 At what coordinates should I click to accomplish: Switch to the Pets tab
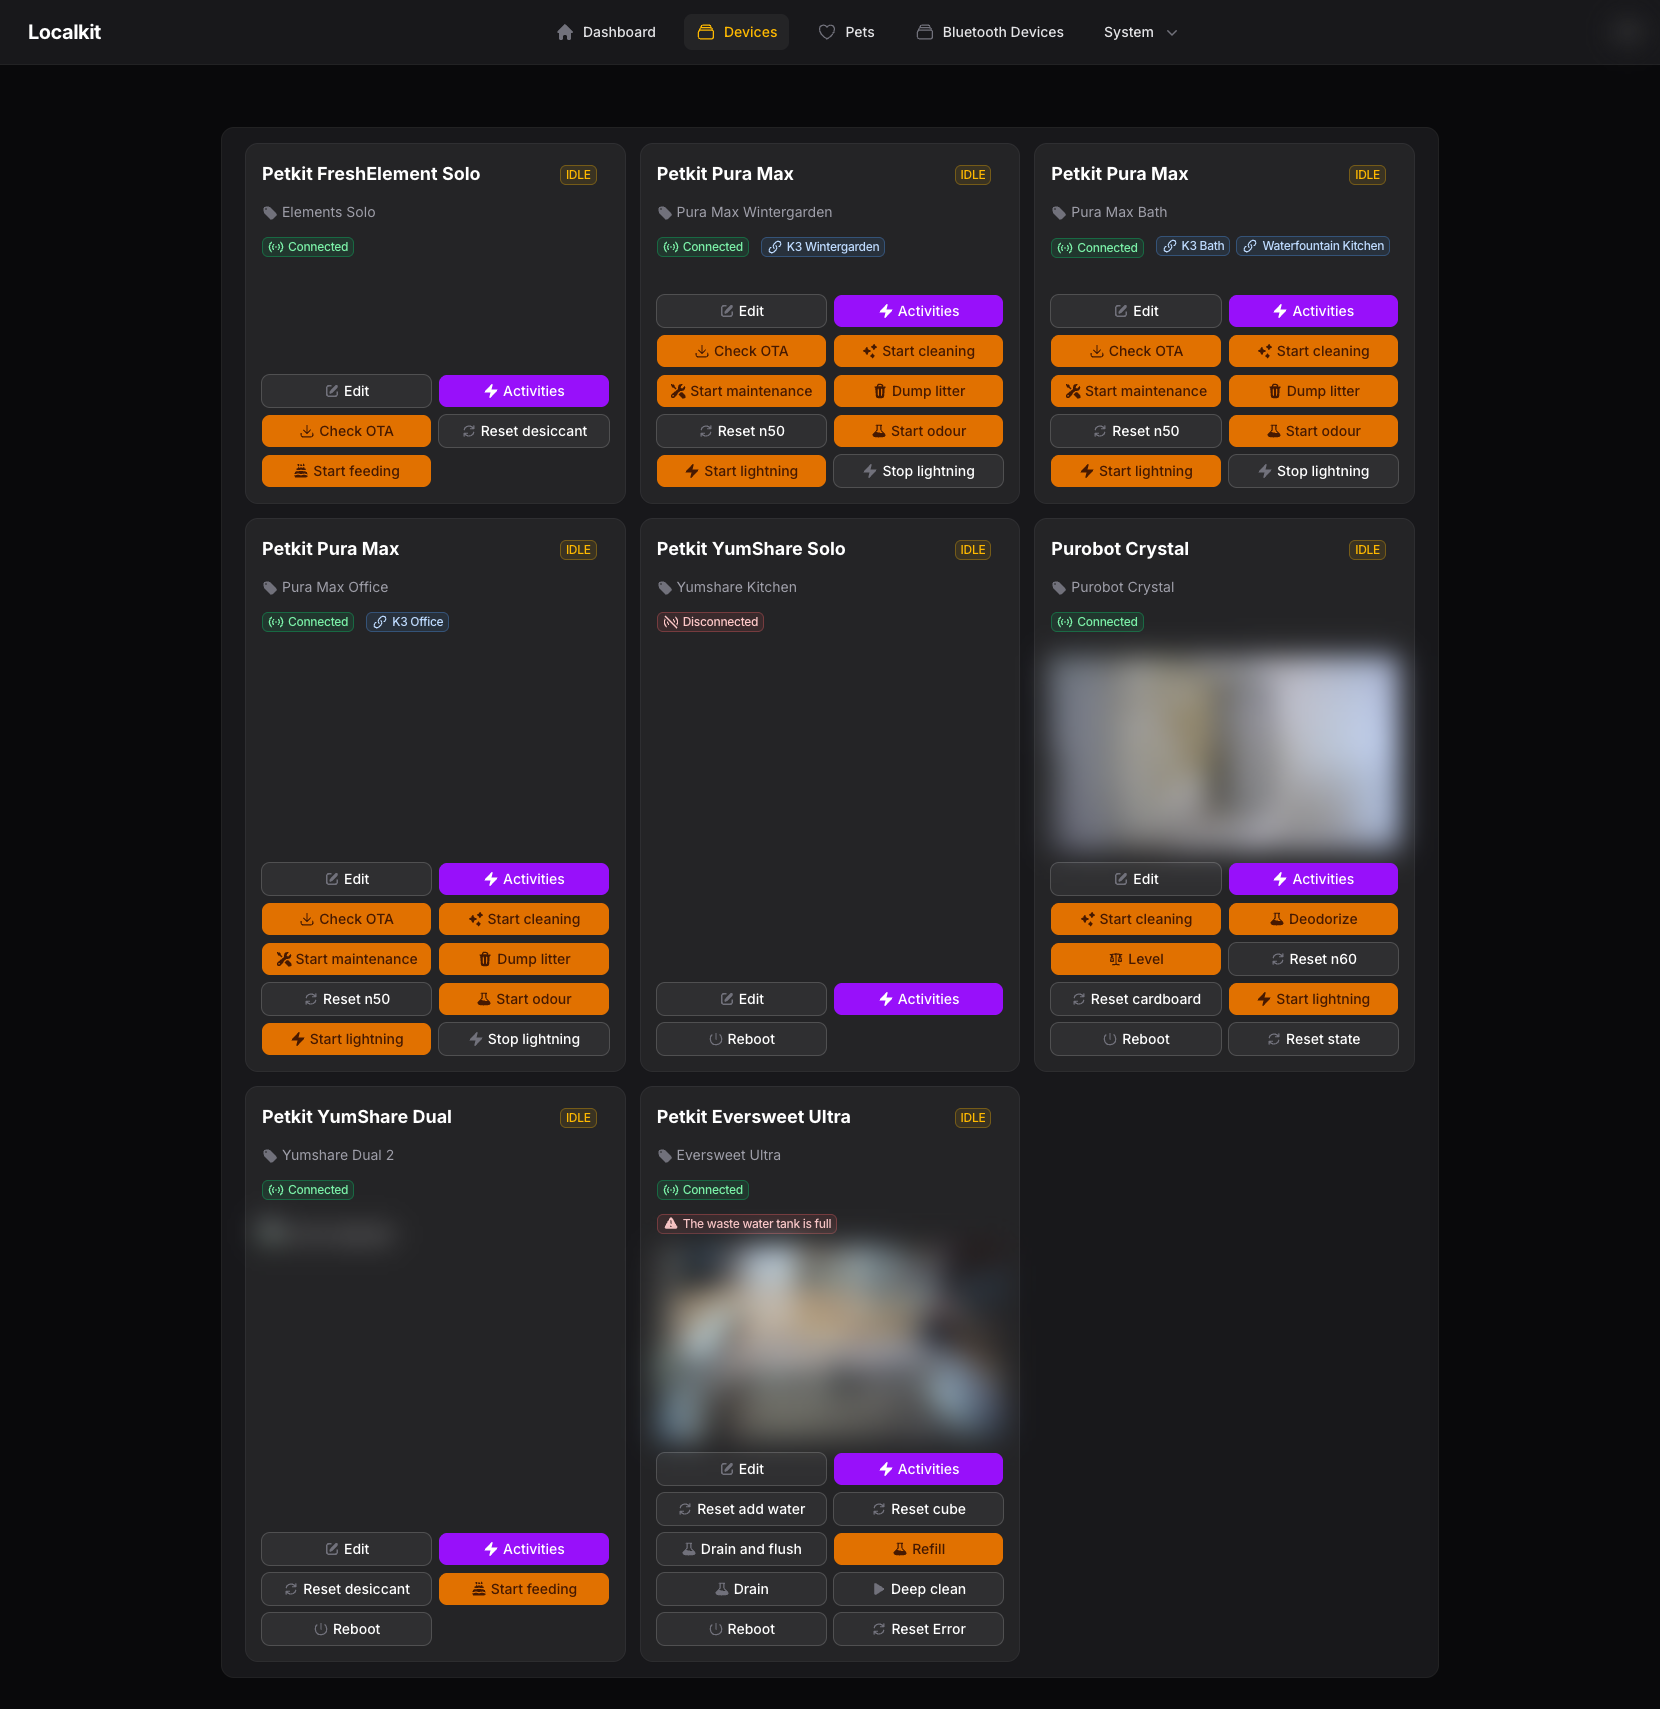point(846,32)
